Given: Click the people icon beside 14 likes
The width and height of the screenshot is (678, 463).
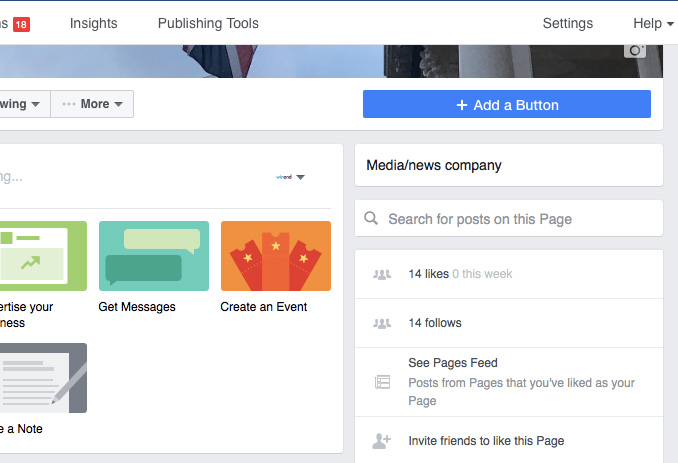Looking at the screenshot, I should tap(381, 274).
